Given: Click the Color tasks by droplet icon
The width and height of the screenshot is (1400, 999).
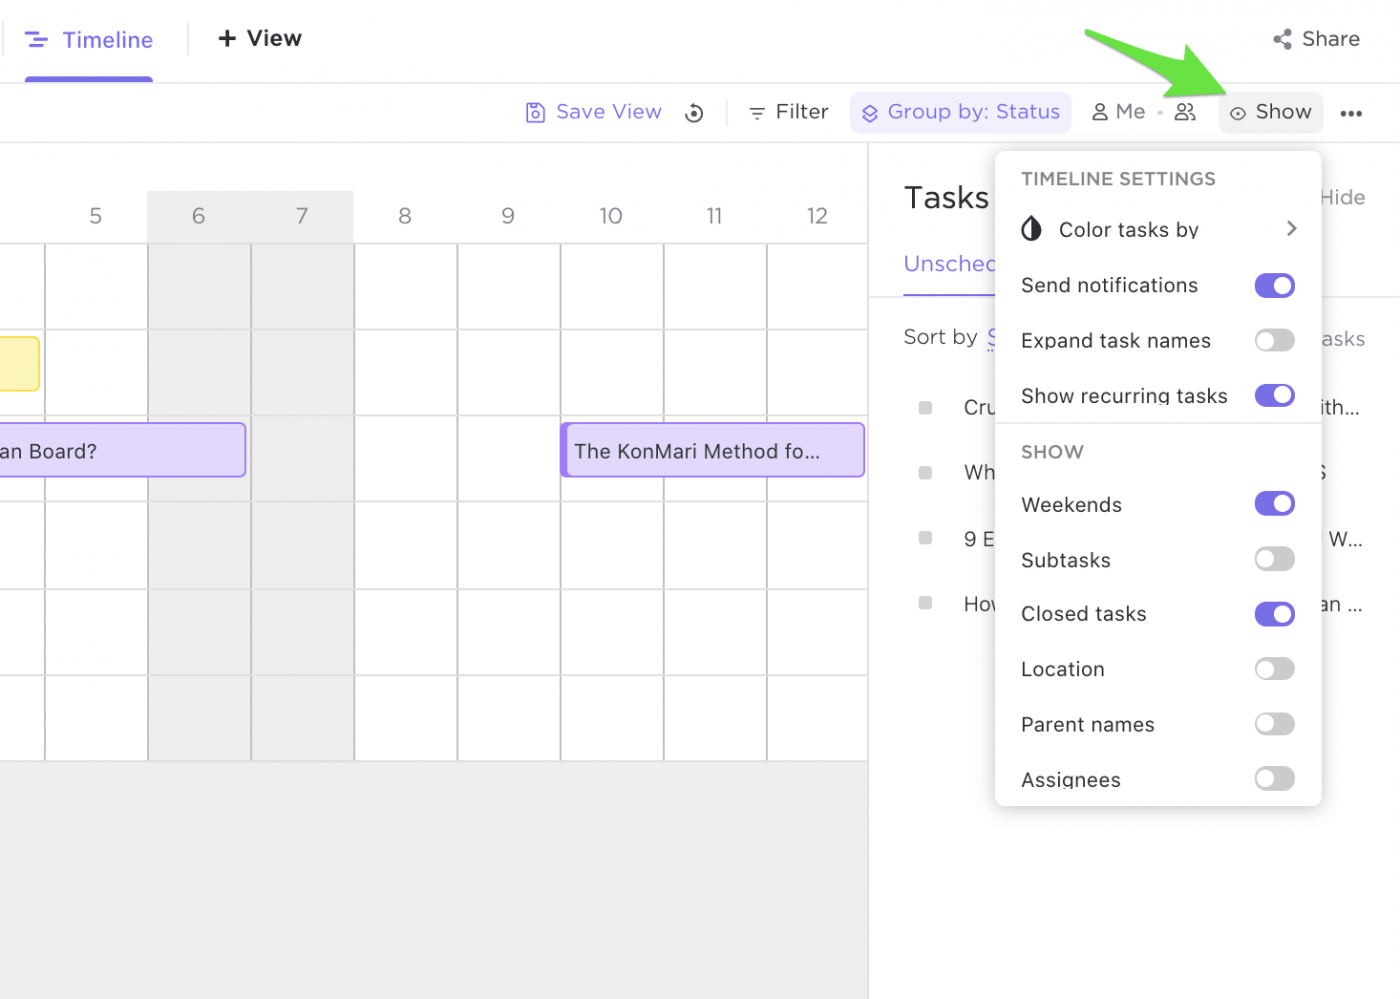Looking at the screenshot, I should point(1031,229).
